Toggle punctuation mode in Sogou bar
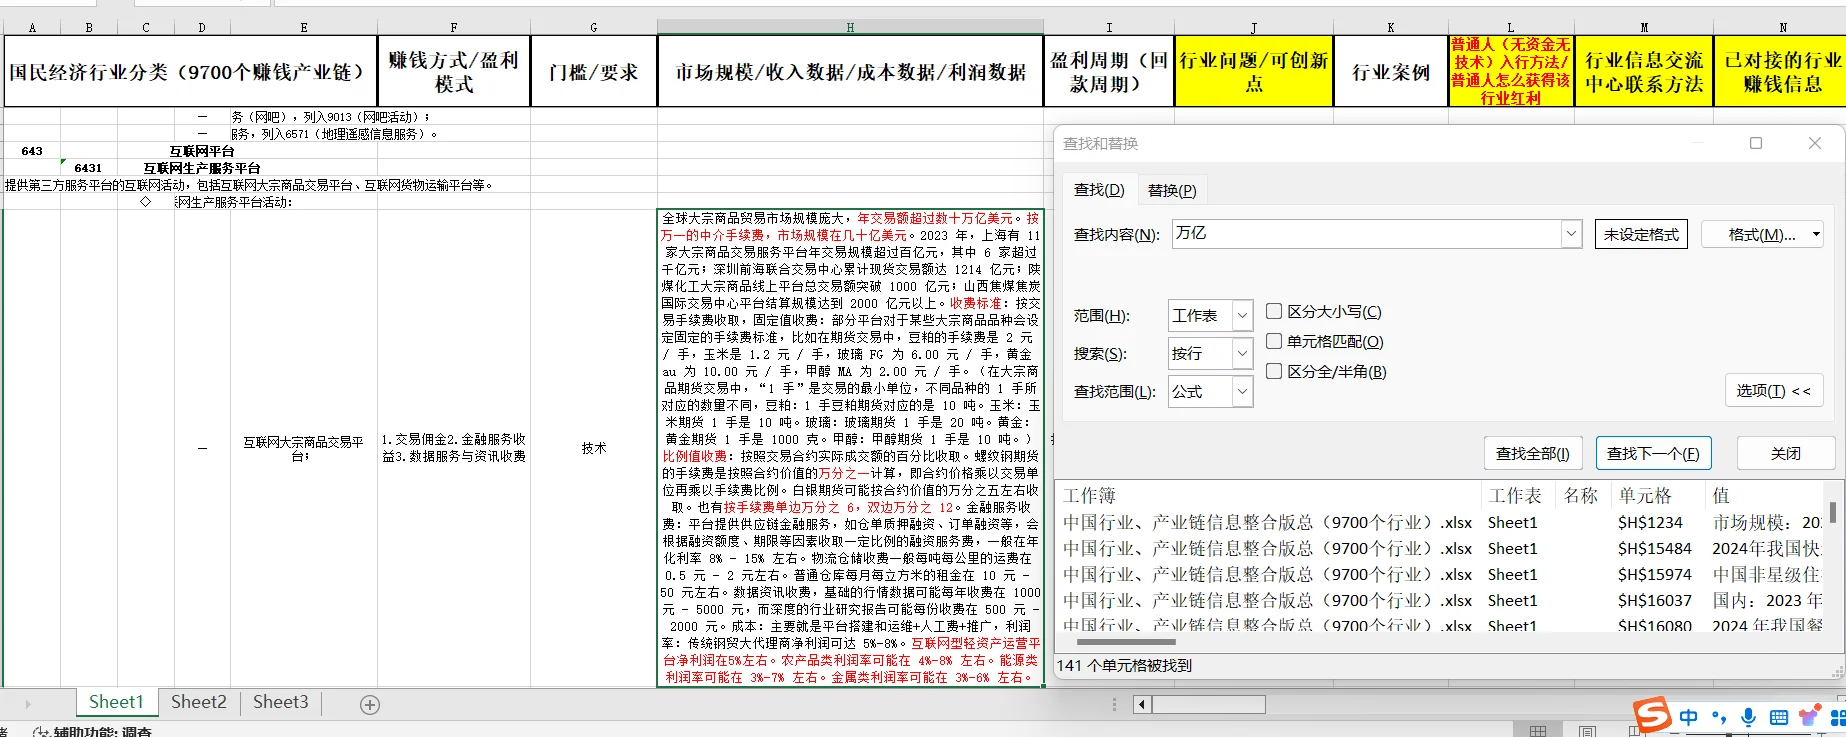The height and width of the screenshot is (737, 1846). tap(1719, 717)
